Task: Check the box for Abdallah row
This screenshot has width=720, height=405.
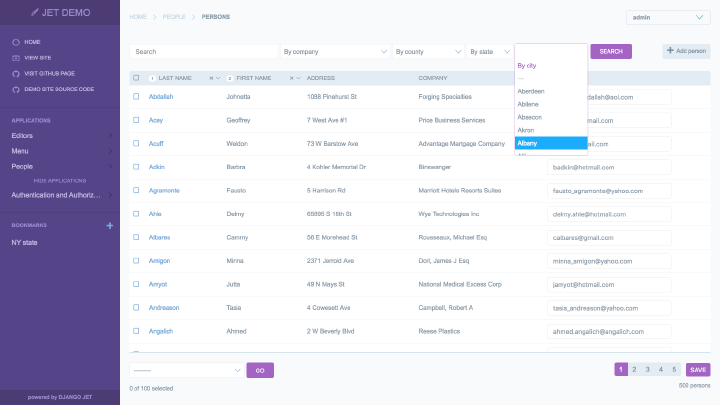Action: coord(136,96)
